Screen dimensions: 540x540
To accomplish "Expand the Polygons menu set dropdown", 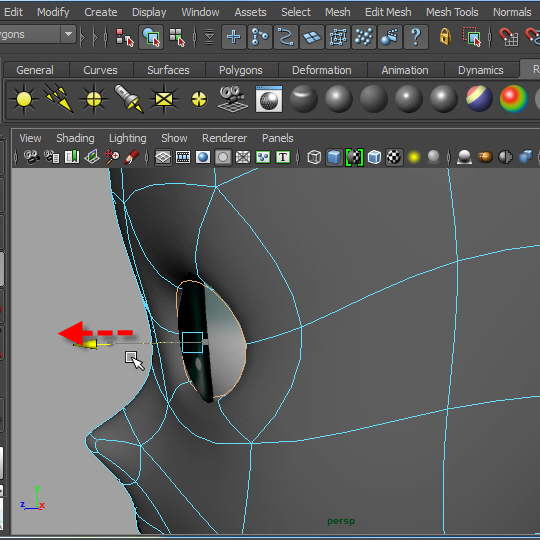I will [x=69, y=34].
